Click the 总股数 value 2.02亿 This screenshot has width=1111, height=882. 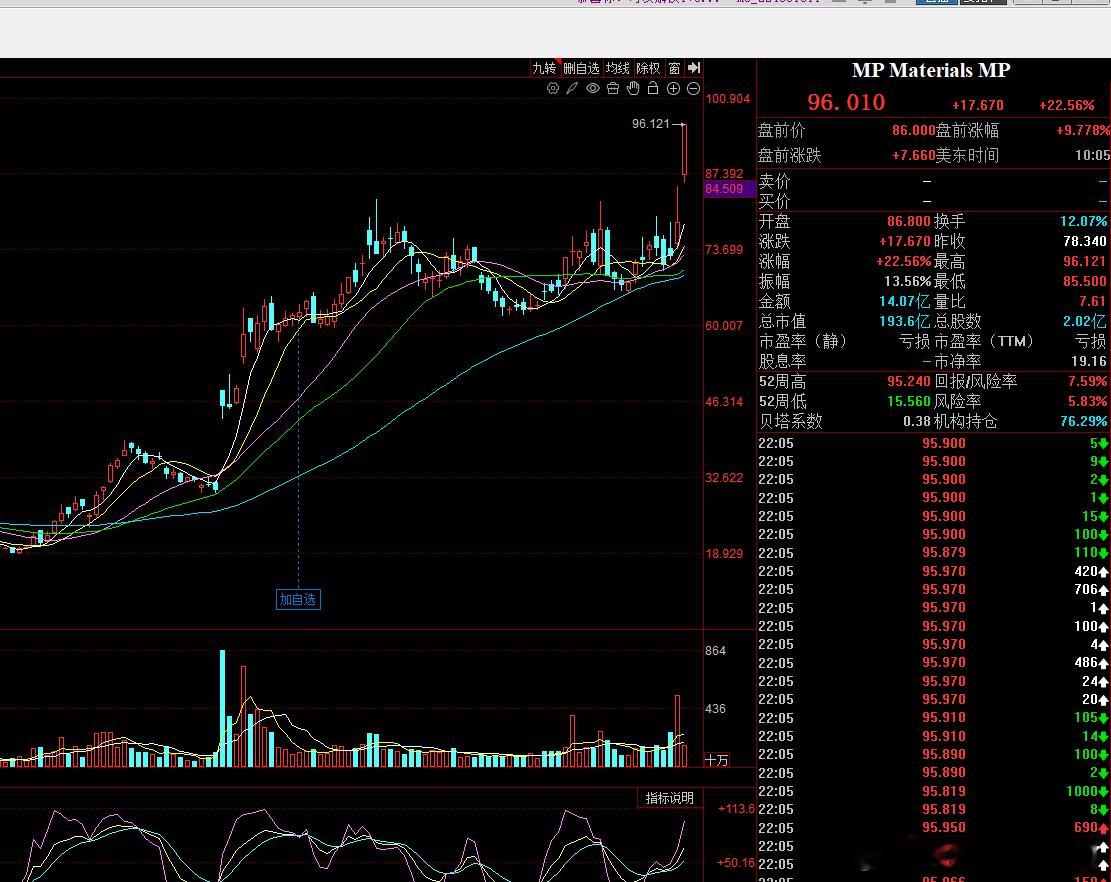click(x=1085, y=321)
